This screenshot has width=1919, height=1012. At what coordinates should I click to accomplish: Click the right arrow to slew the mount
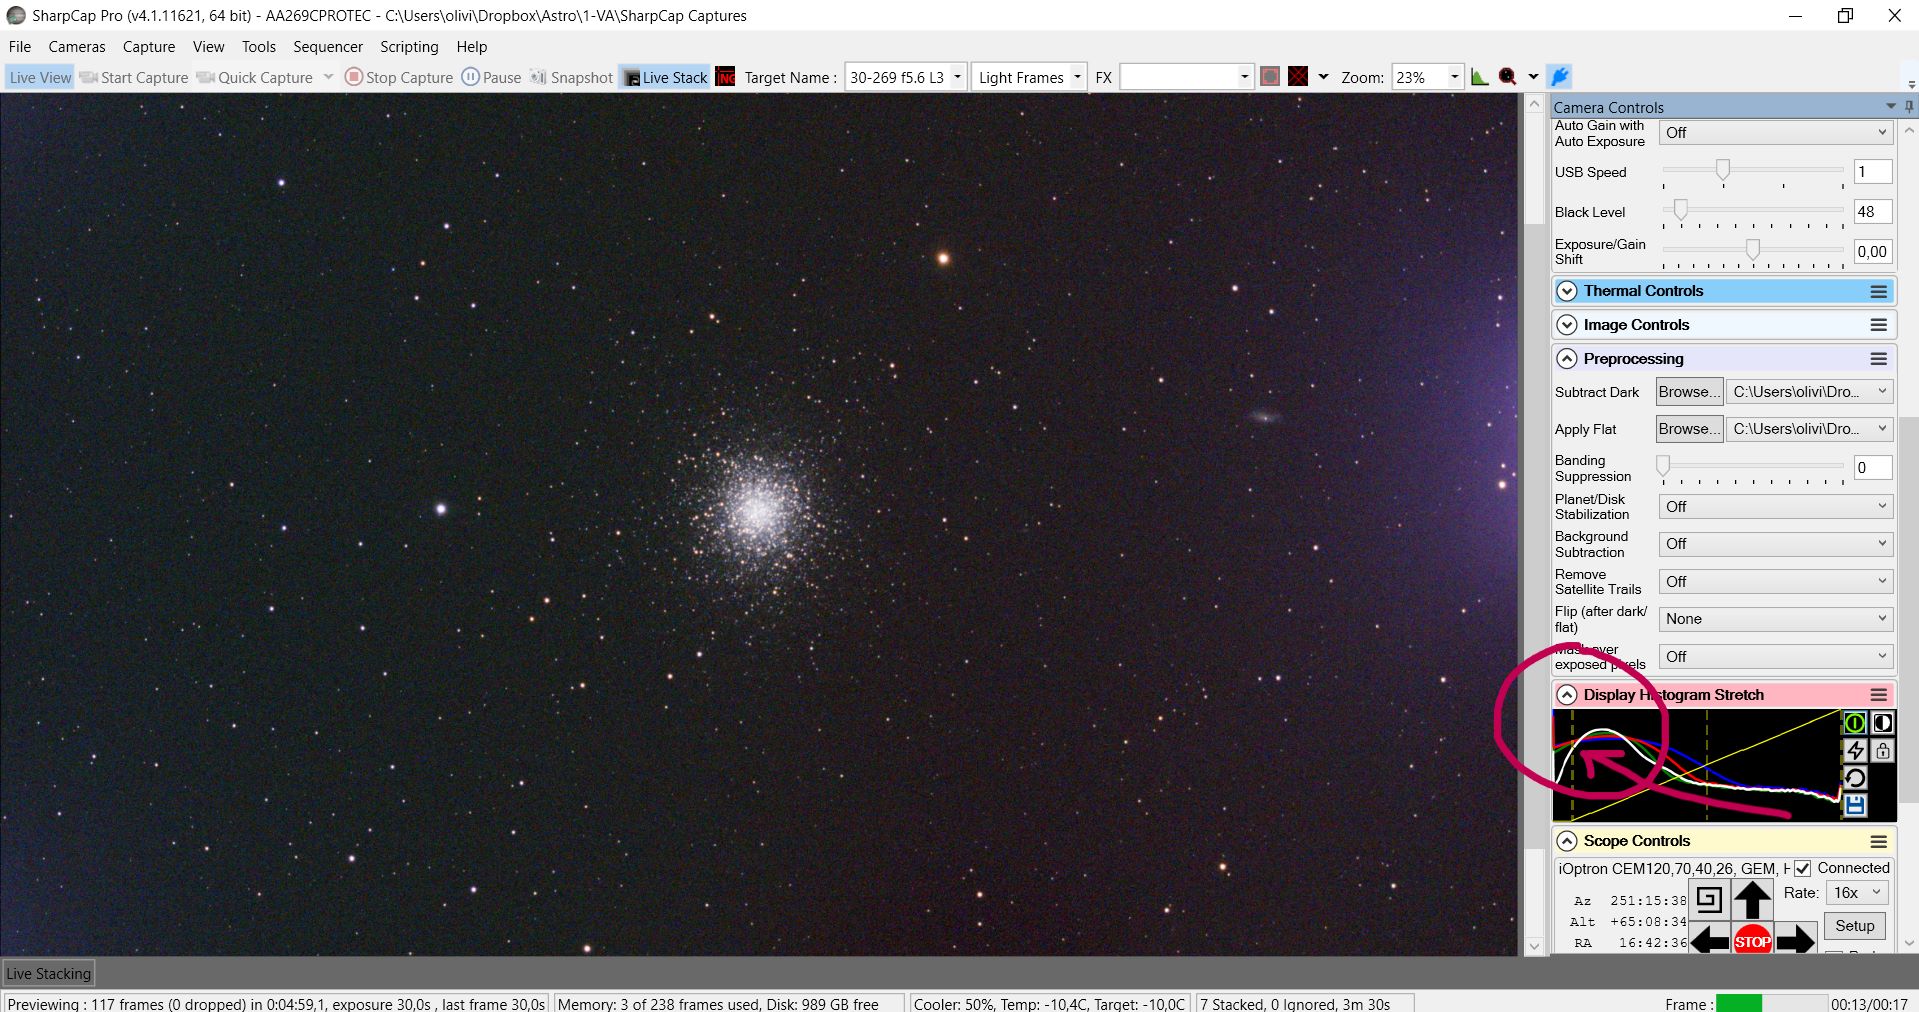point(1795,940)
